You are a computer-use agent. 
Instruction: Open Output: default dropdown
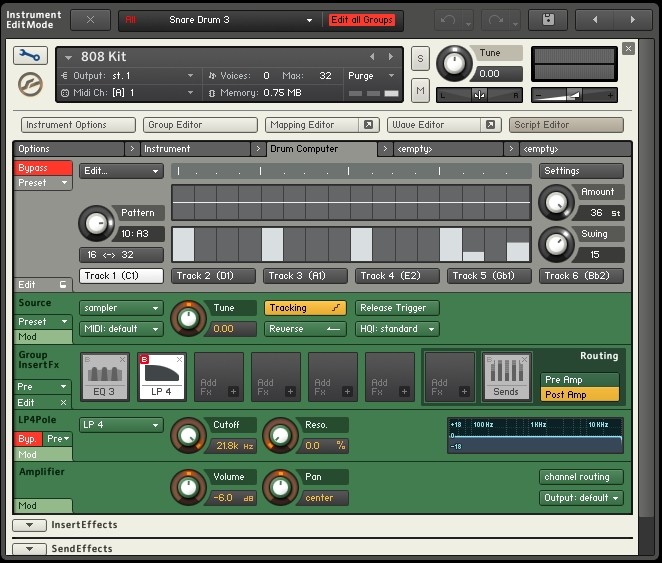581,498
